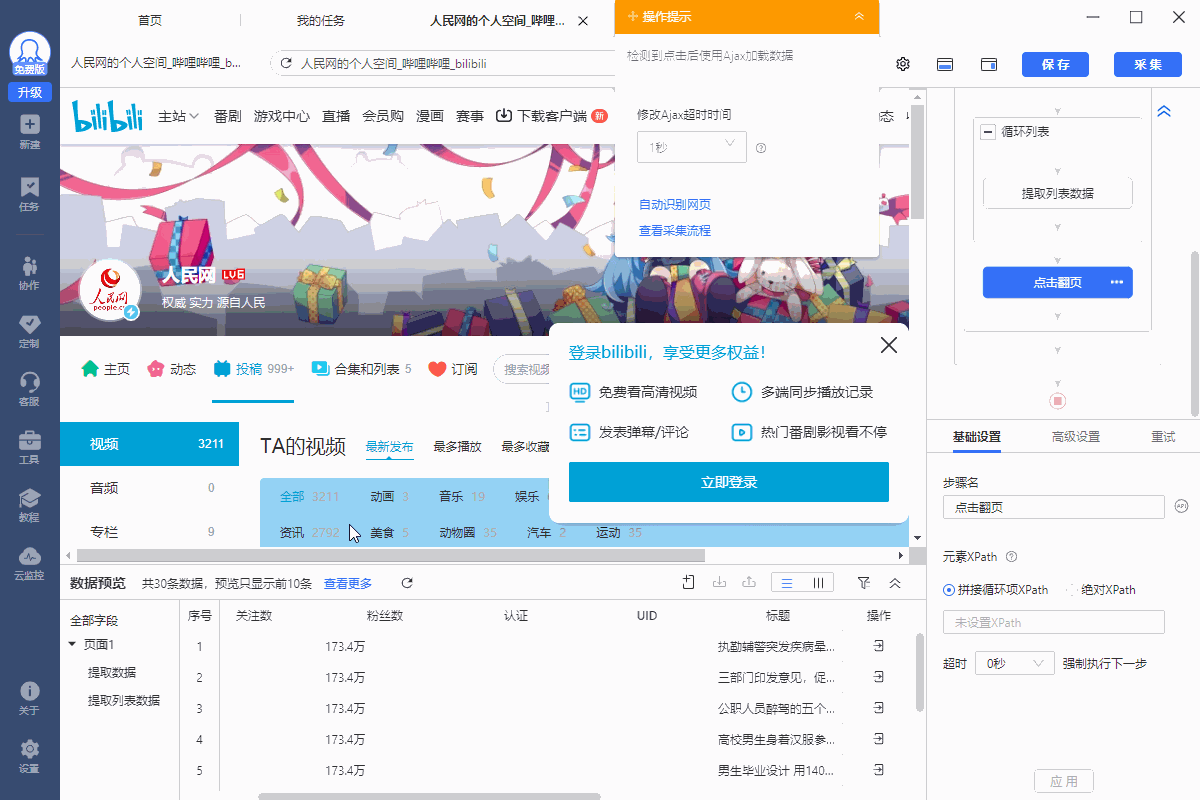The image size is (1200, 800).
Task: Switch to the 我的任务 tab
Action: 322,20
